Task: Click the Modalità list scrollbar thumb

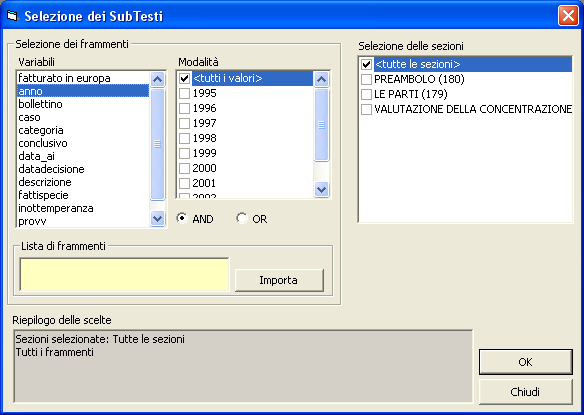Action: tap(321, 125)
